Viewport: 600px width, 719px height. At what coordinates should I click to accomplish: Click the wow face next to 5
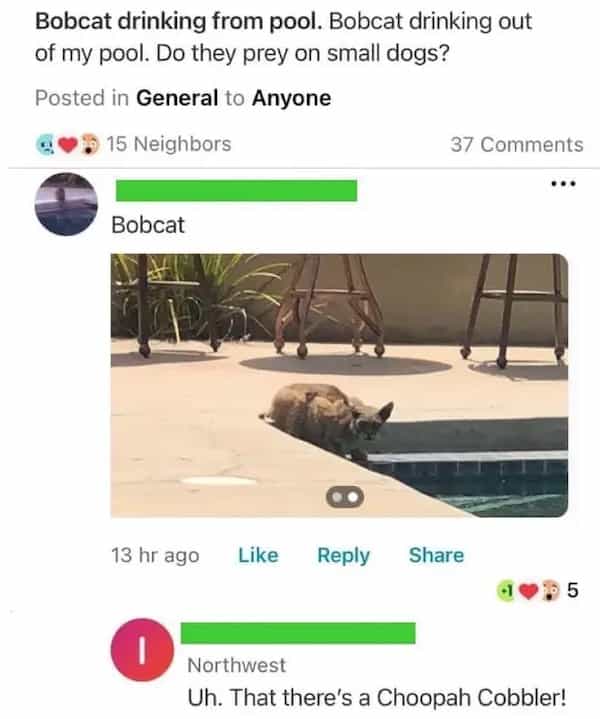pyautogui.click(x=551, y=591)
